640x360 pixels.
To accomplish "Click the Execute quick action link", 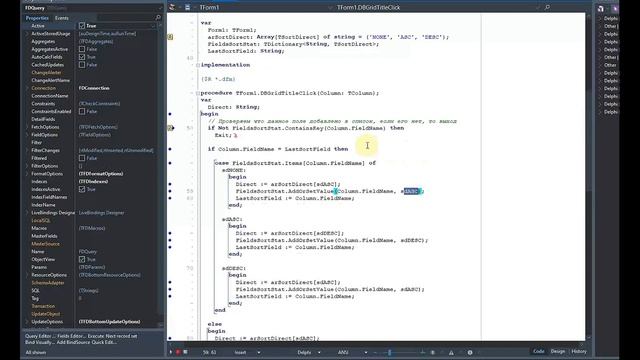I will [x=96, y=336].
